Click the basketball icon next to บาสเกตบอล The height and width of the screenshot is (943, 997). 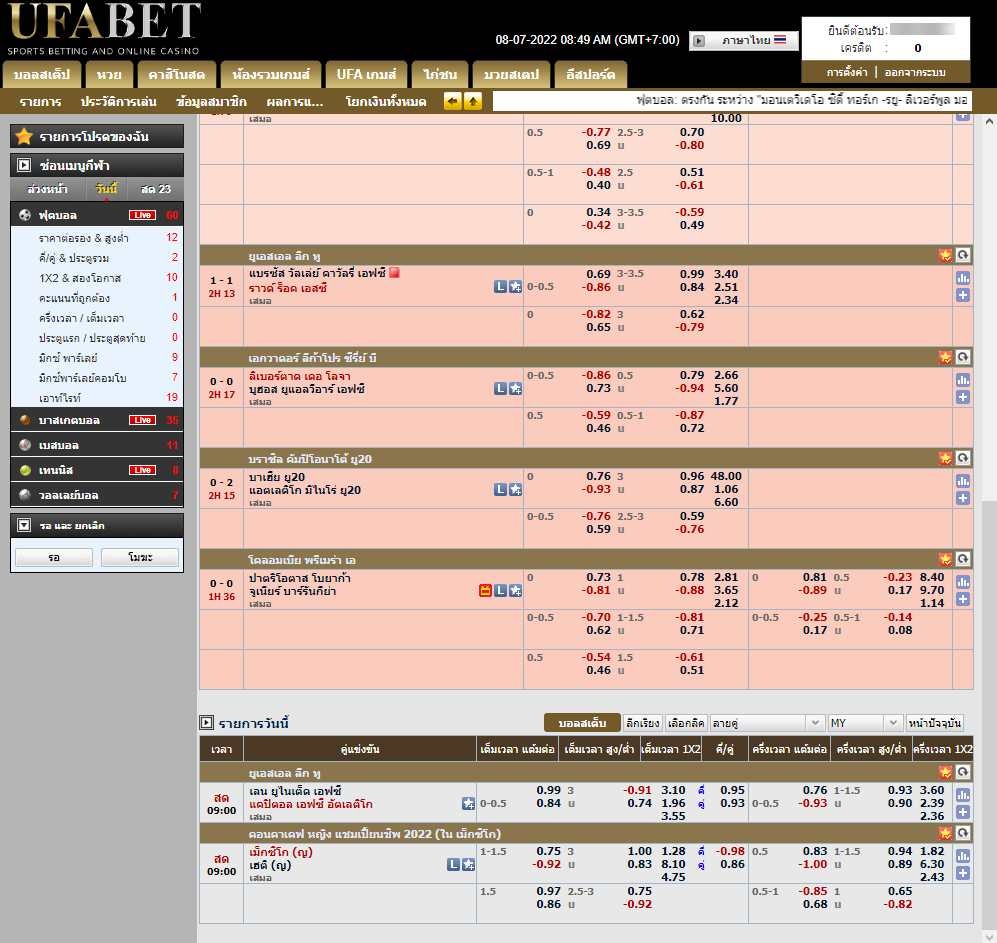click(25, 420)
